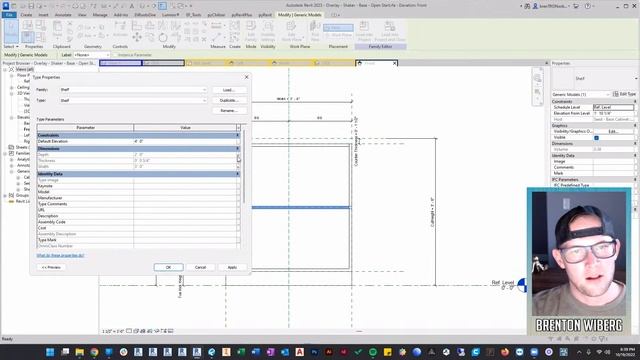This screenshot has width=640, height=360.
Task: Choose the Rotate tool in the Modify panel
Action: tap(163, 38)
